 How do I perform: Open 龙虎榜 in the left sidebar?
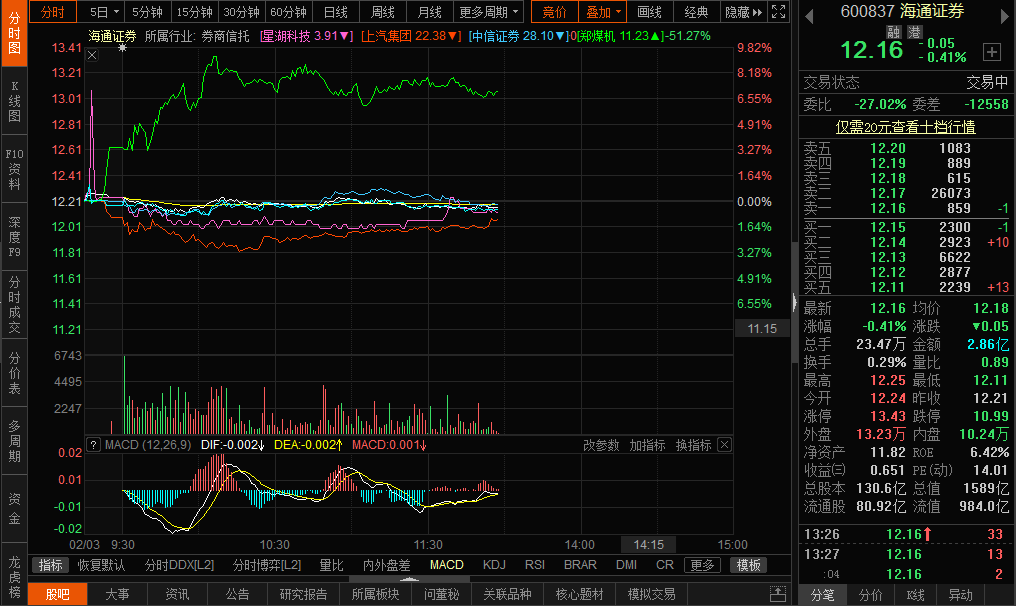pyautogui.click(x=14, y=574)
